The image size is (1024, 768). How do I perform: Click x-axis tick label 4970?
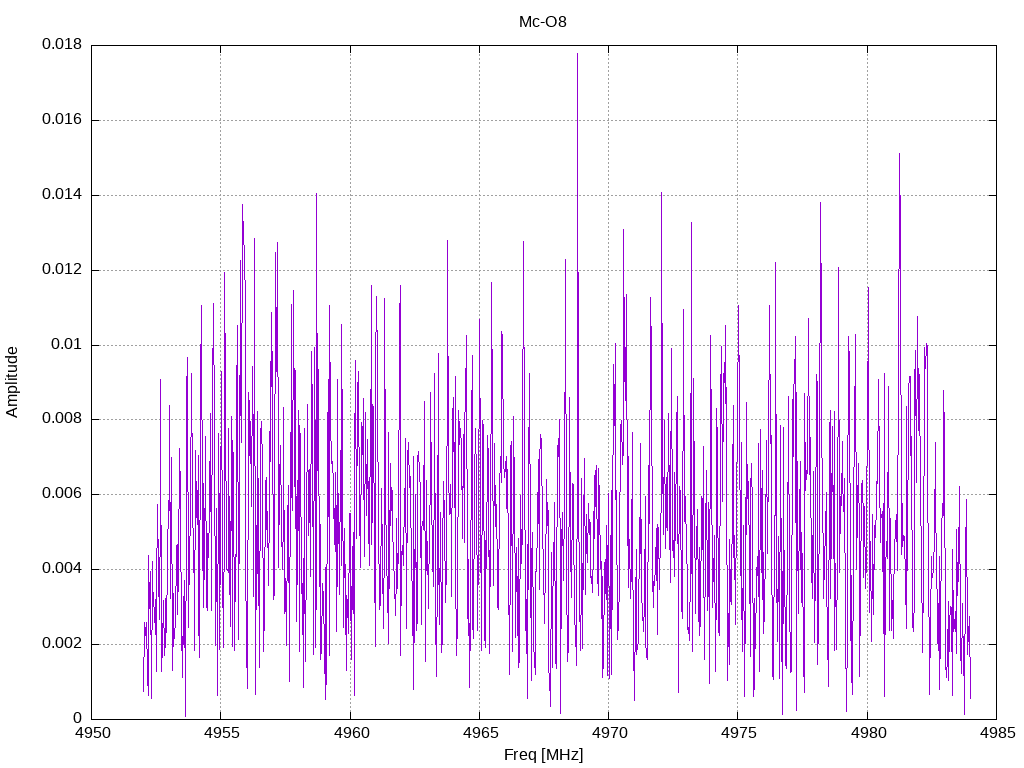coord(609,733)
